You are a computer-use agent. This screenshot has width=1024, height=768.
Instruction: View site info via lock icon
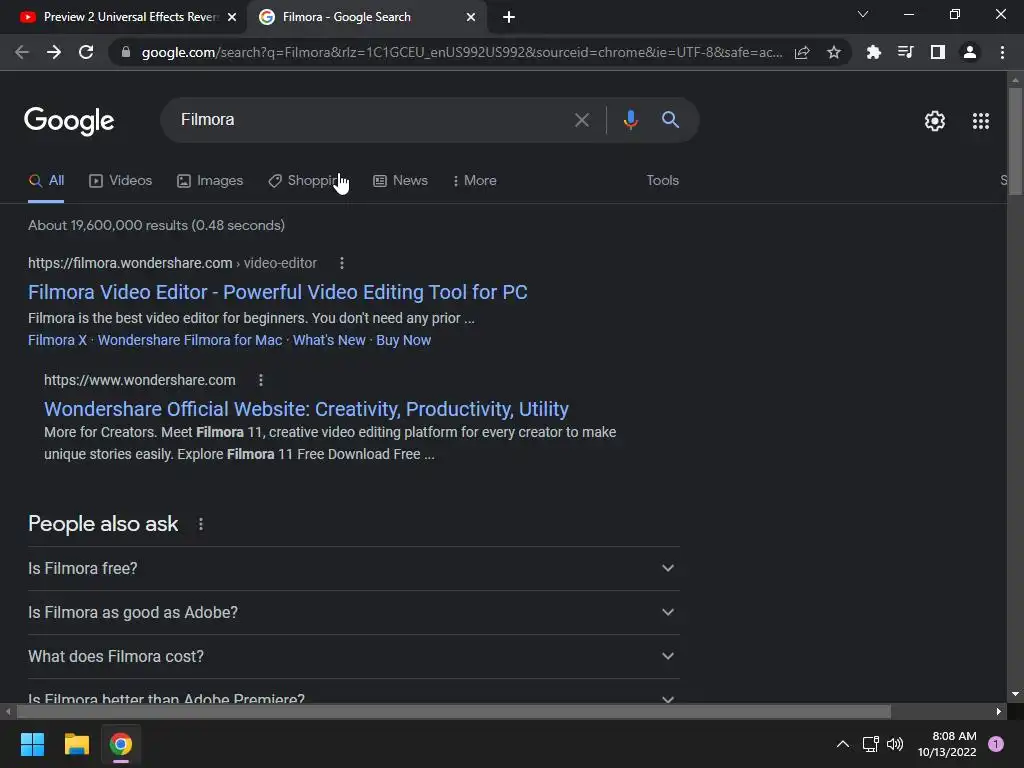tap(125, 52)
